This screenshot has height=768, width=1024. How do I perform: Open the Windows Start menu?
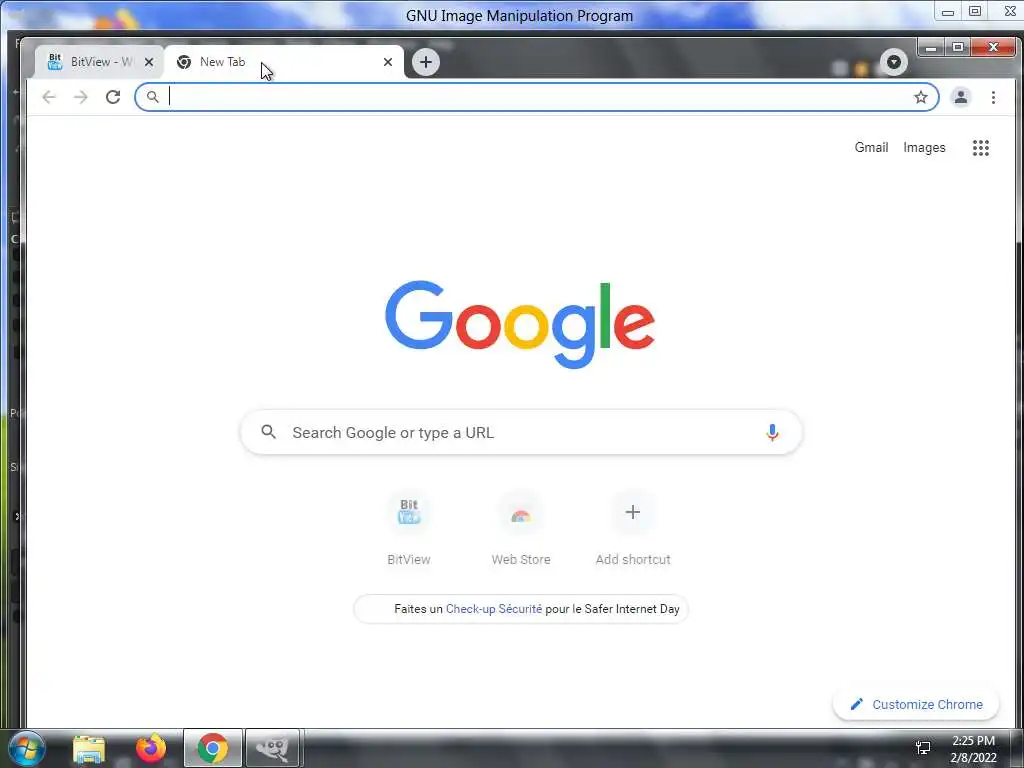[26, 748]
